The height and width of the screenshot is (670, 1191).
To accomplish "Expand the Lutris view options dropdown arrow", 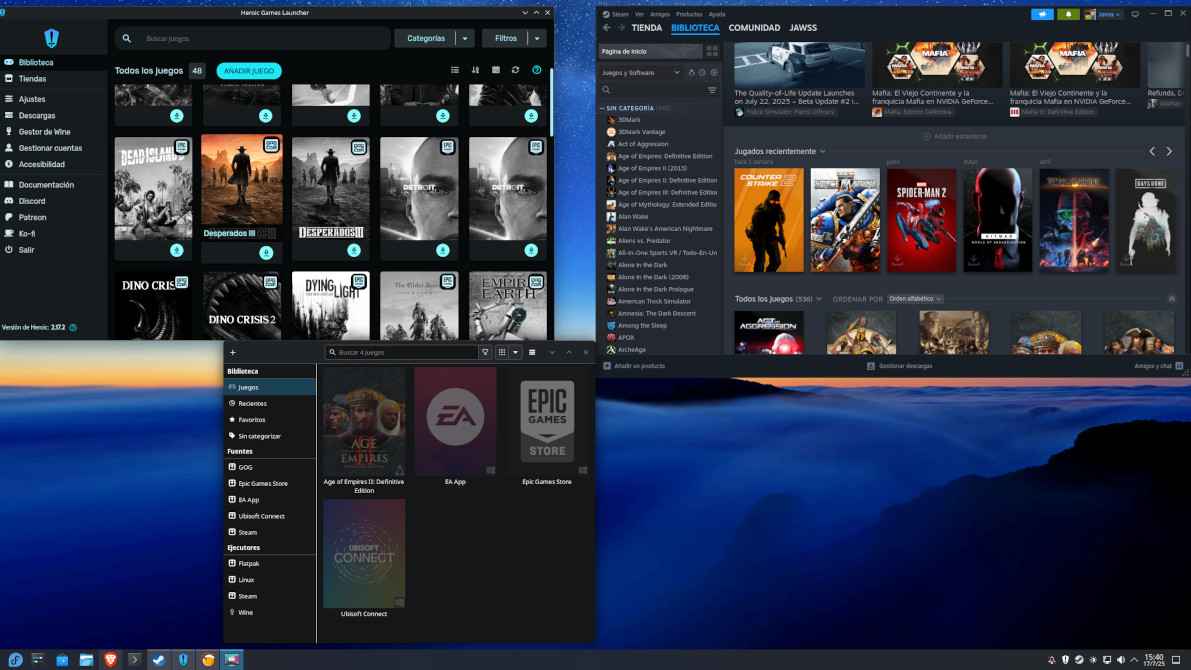I will 515,352.
